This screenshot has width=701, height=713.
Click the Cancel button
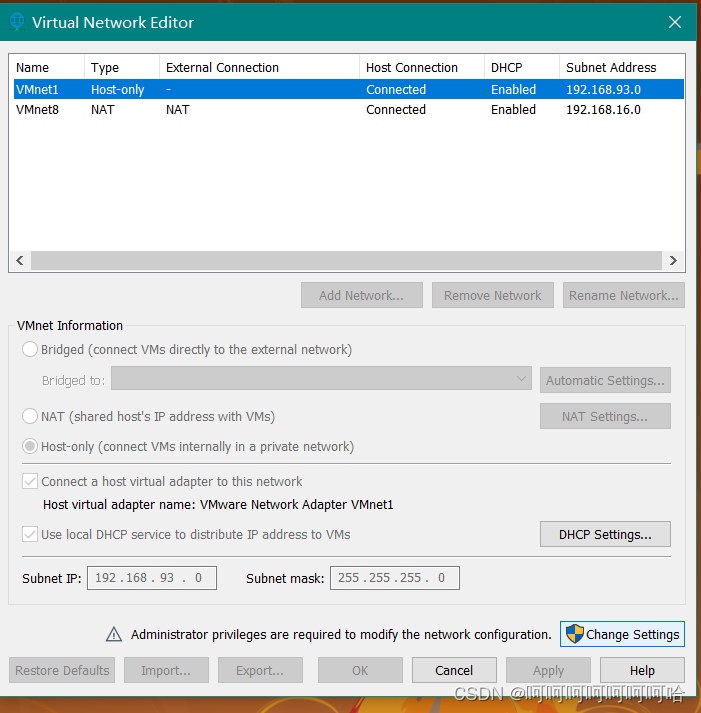454,670
